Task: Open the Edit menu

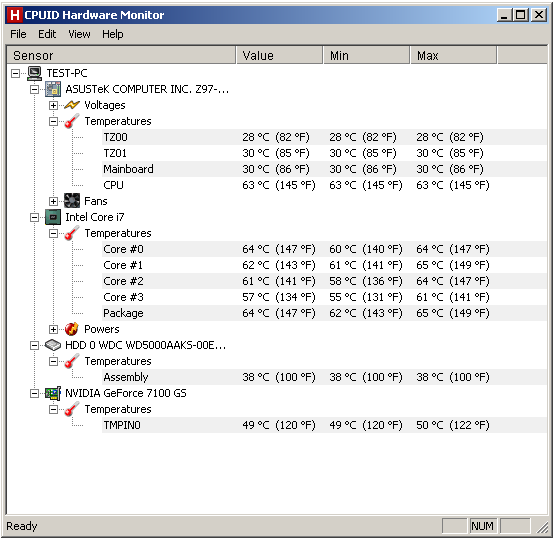Action: point(47,34)
